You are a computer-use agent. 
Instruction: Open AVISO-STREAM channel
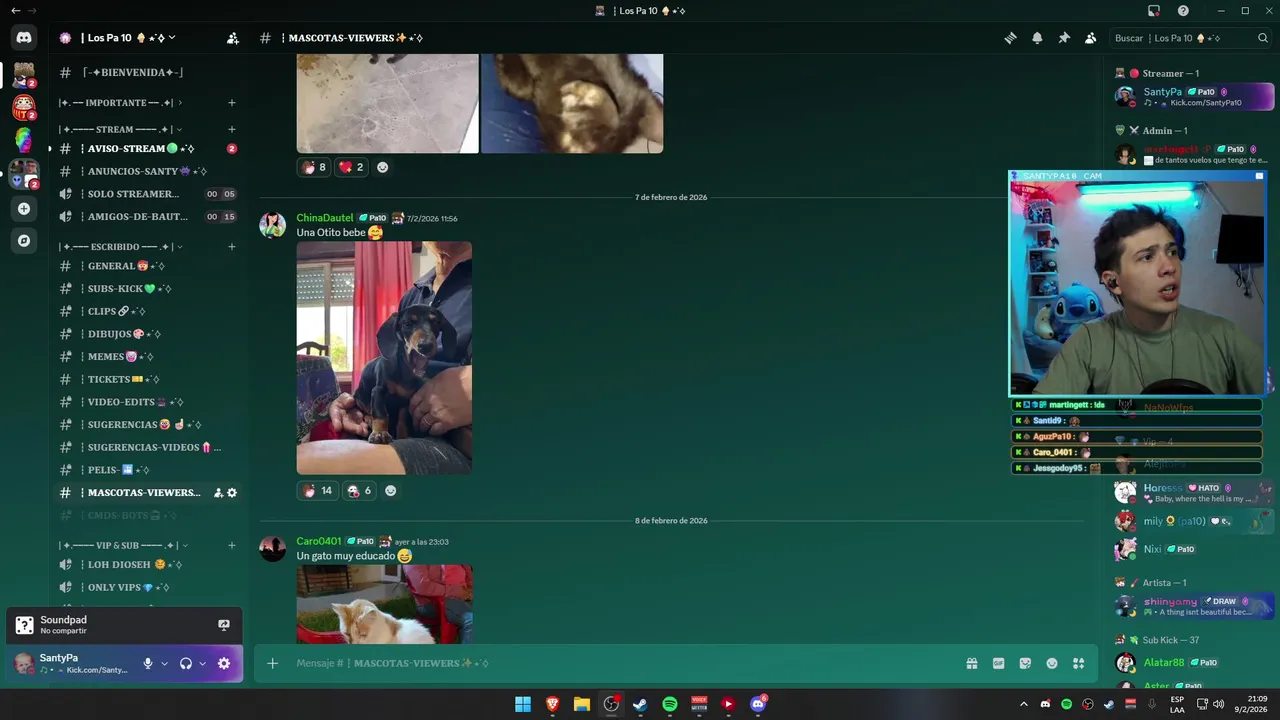[x=147, y=149]
